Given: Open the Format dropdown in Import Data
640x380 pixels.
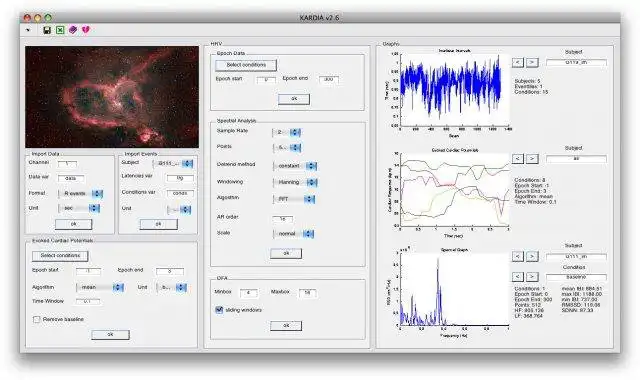Looking at the screenshot, I should 80,193.
